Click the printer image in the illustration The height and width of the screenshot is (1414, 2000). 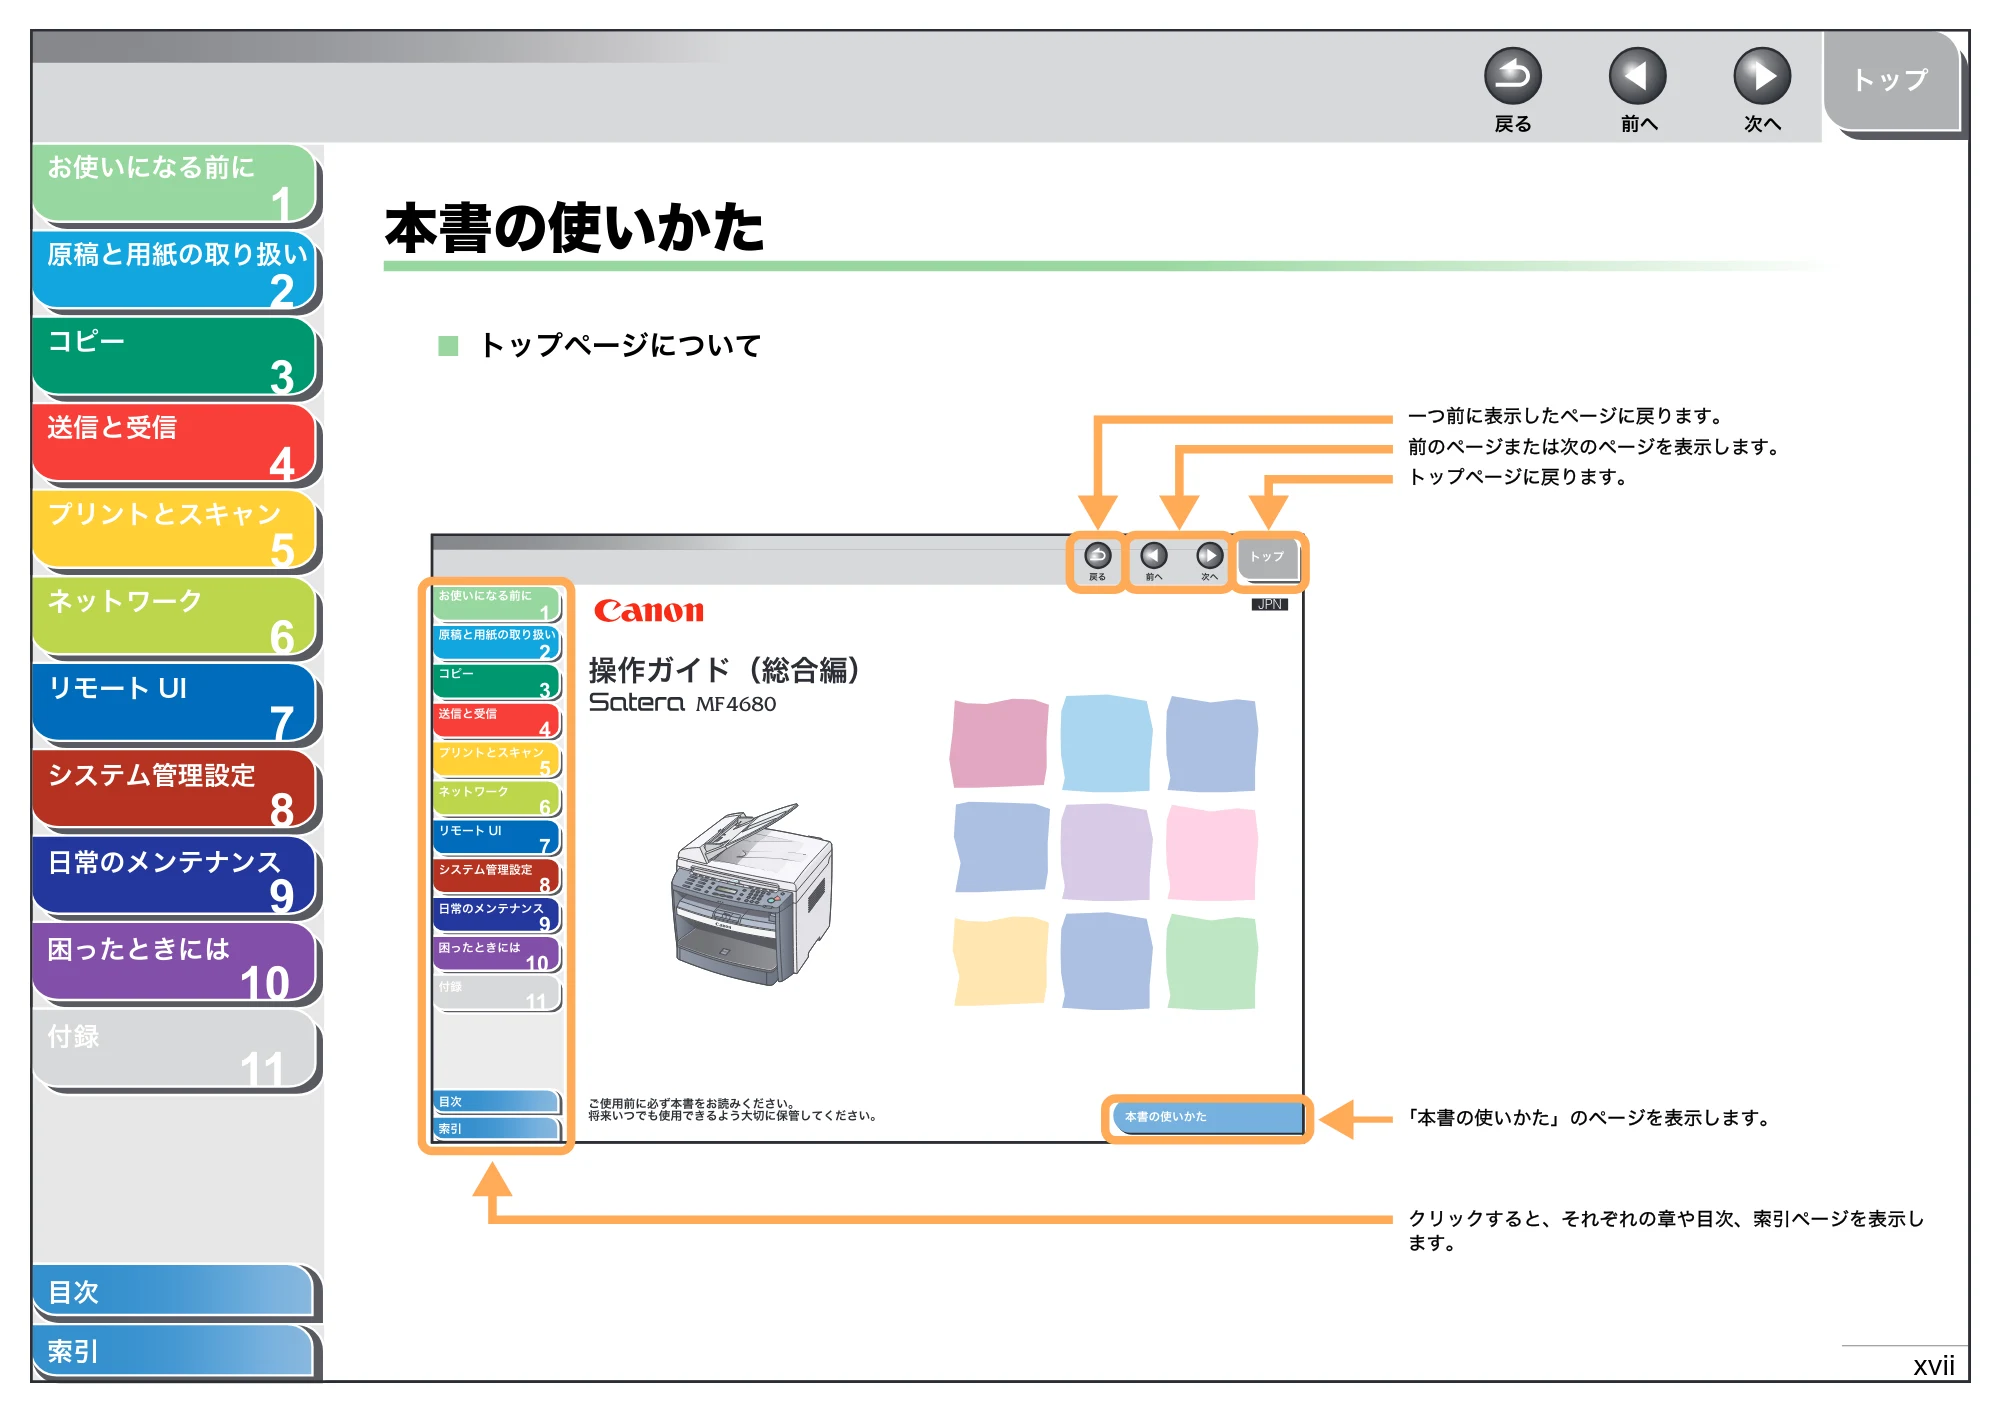(x=752, y=894)
